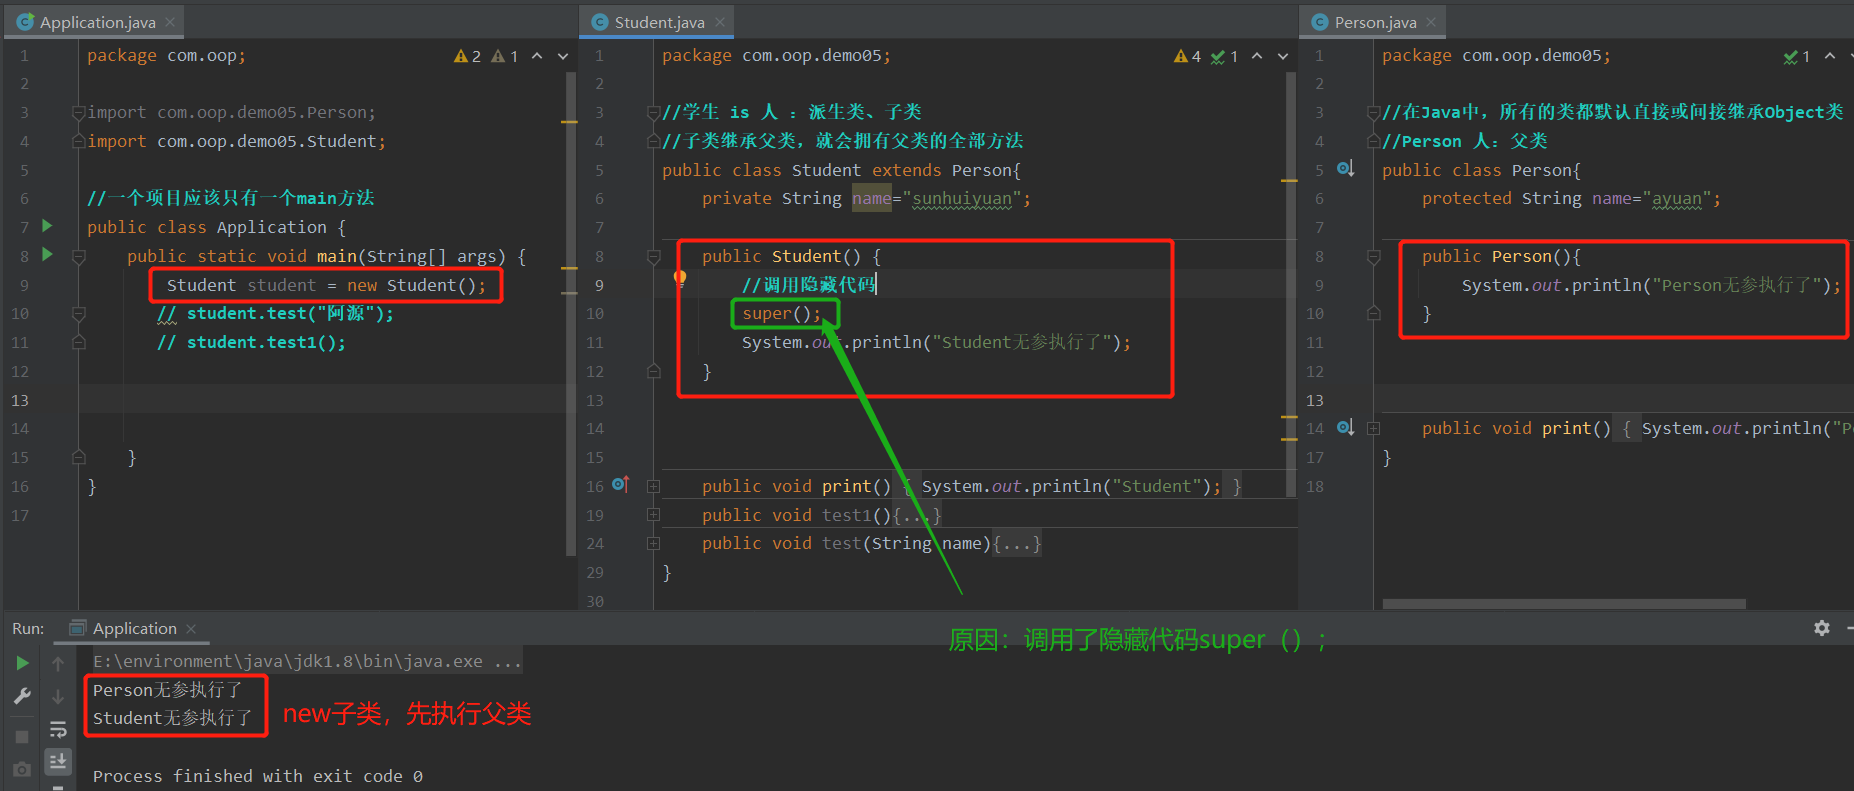
Task: Click the java.exe command line in console
Action: pyautogui.click(x=307, y=661)
